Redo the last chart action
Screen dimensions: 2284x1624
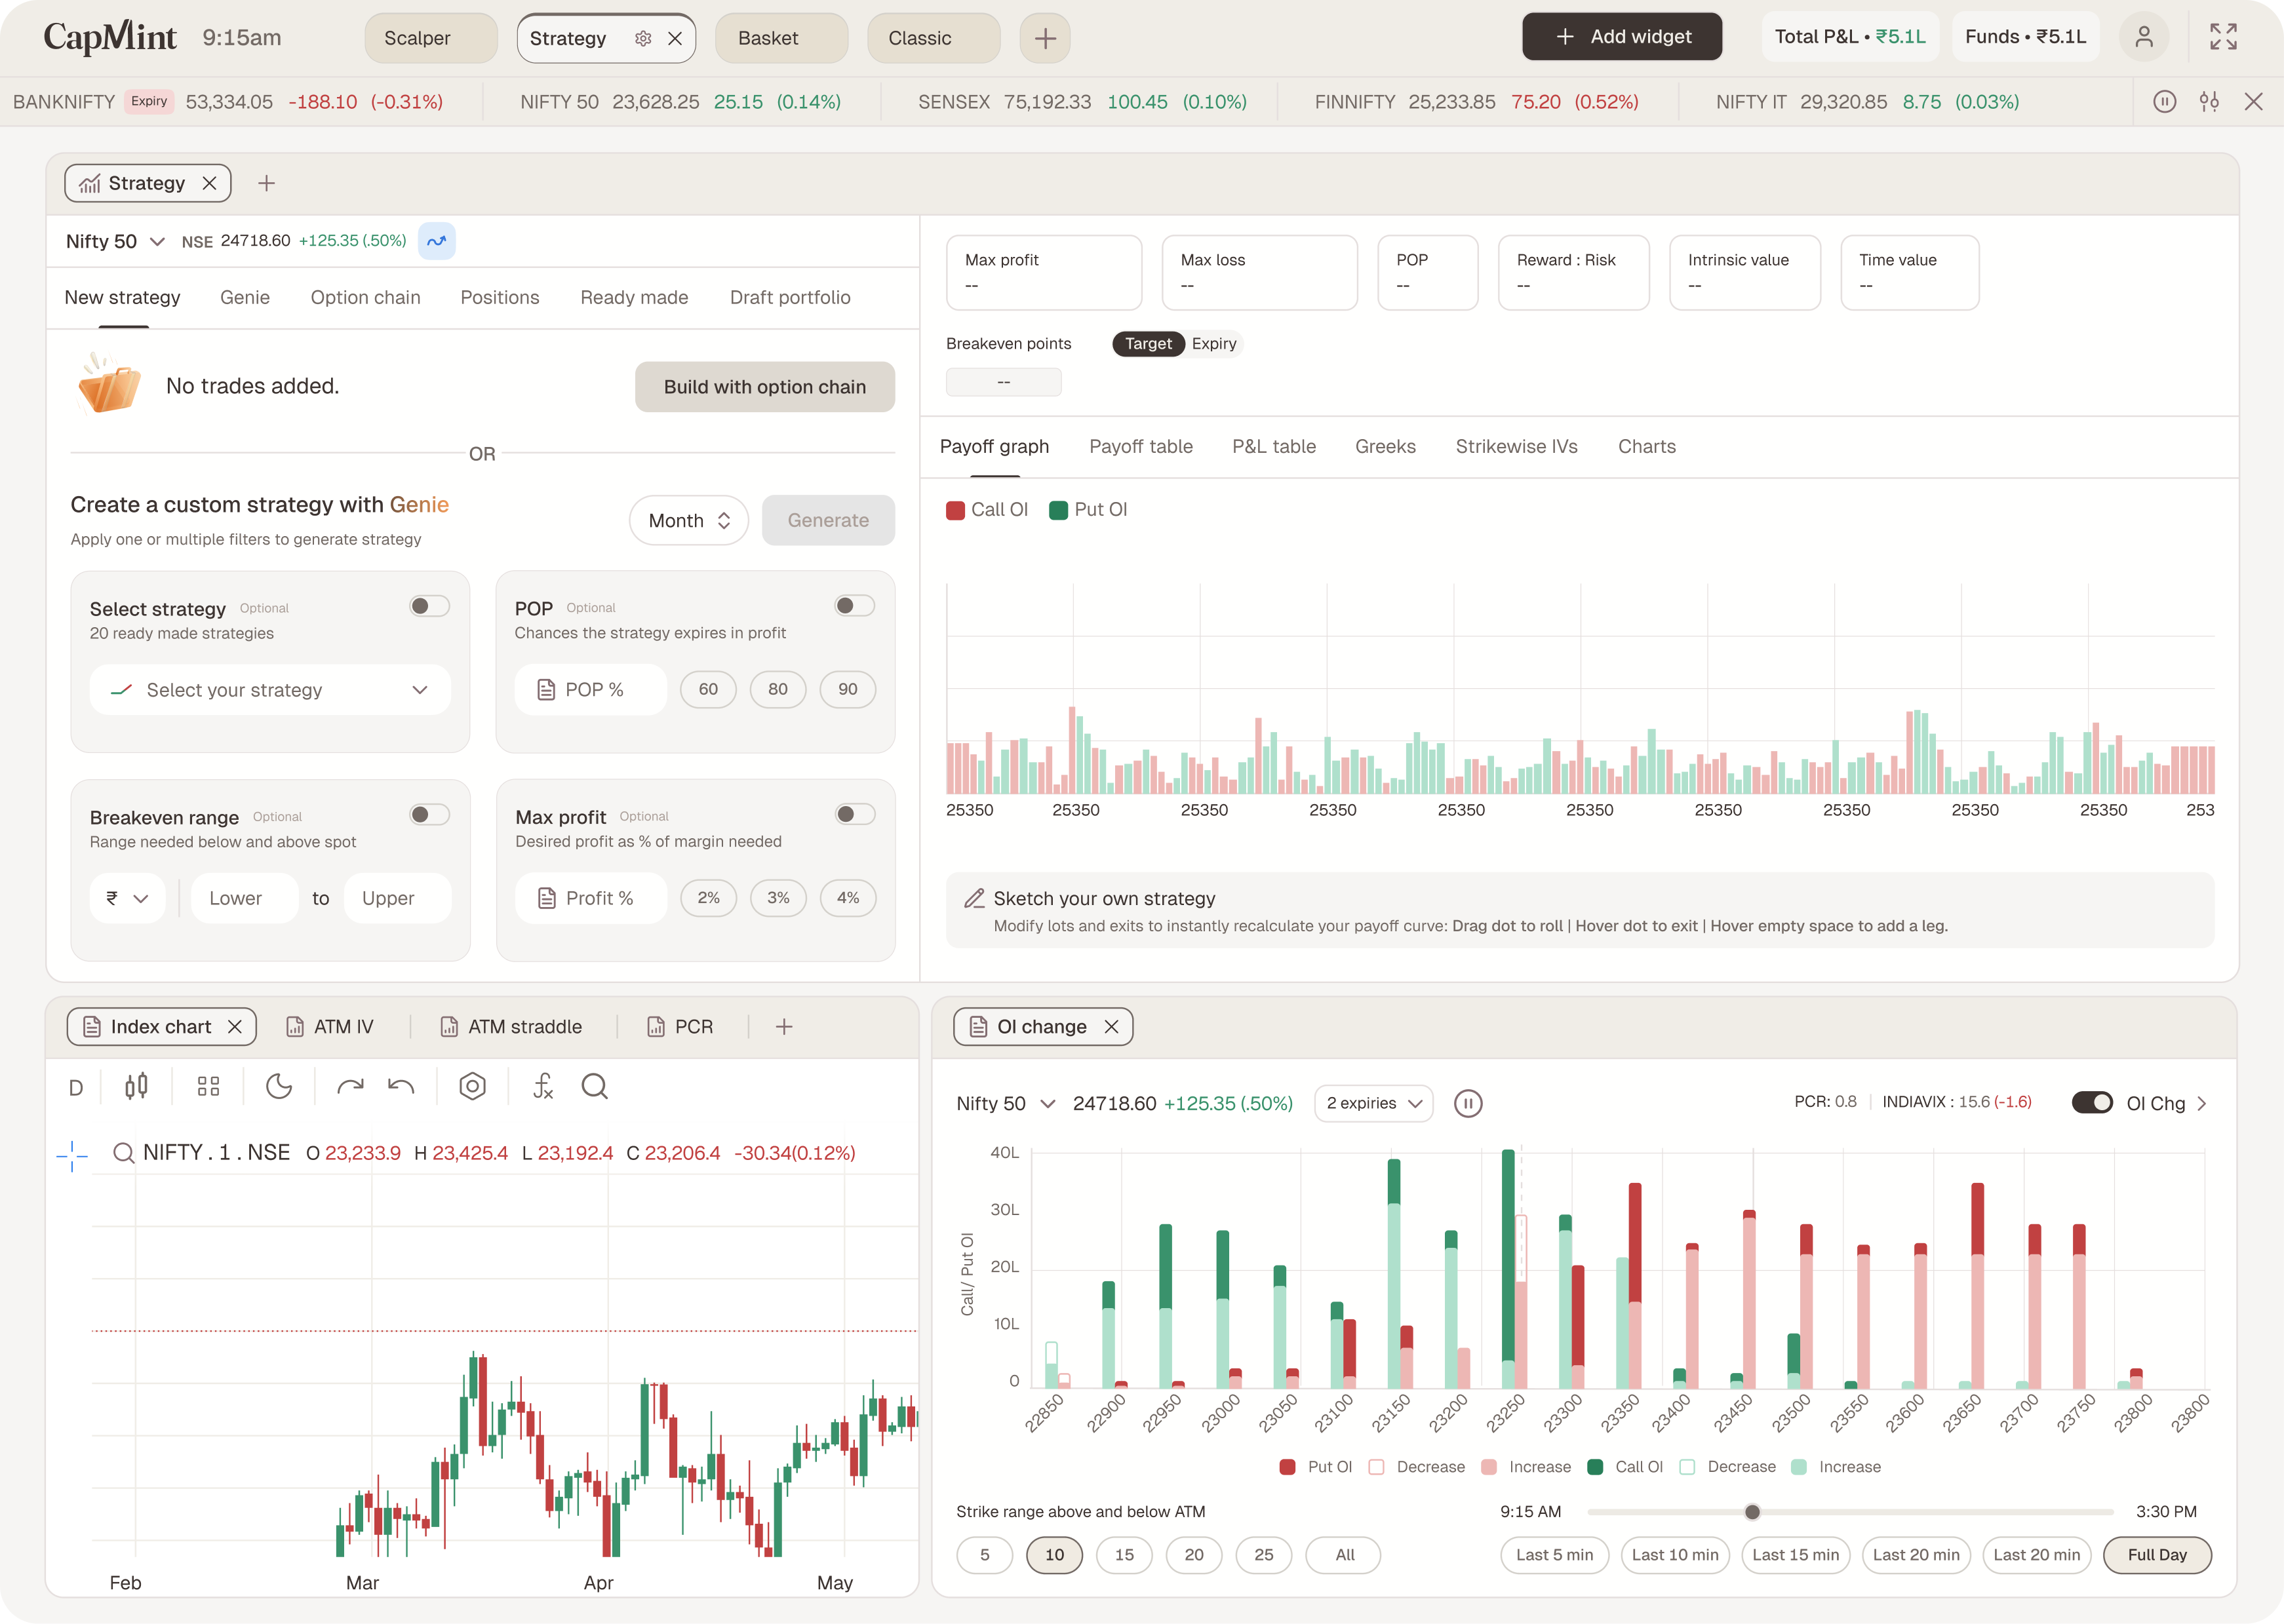[350, 1087]
